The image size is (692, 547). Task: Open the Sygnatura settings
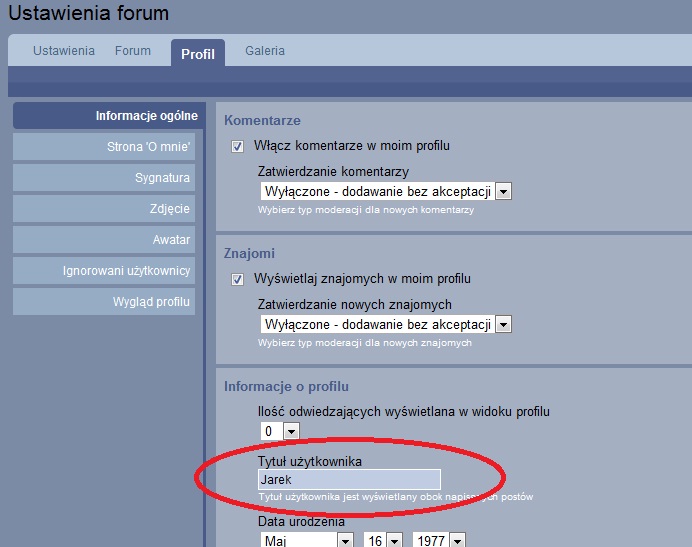109,178
